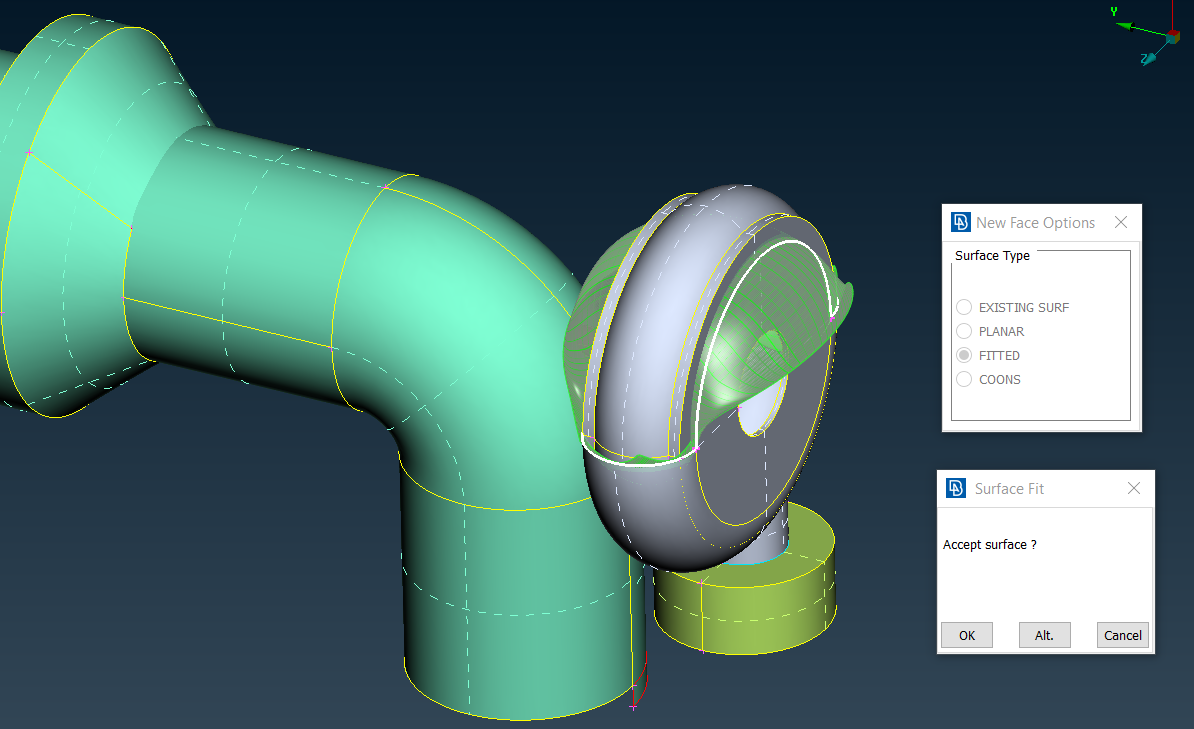Close the New Face Options dialog
Screen dimensions: 1194x729
point(1121,222)
